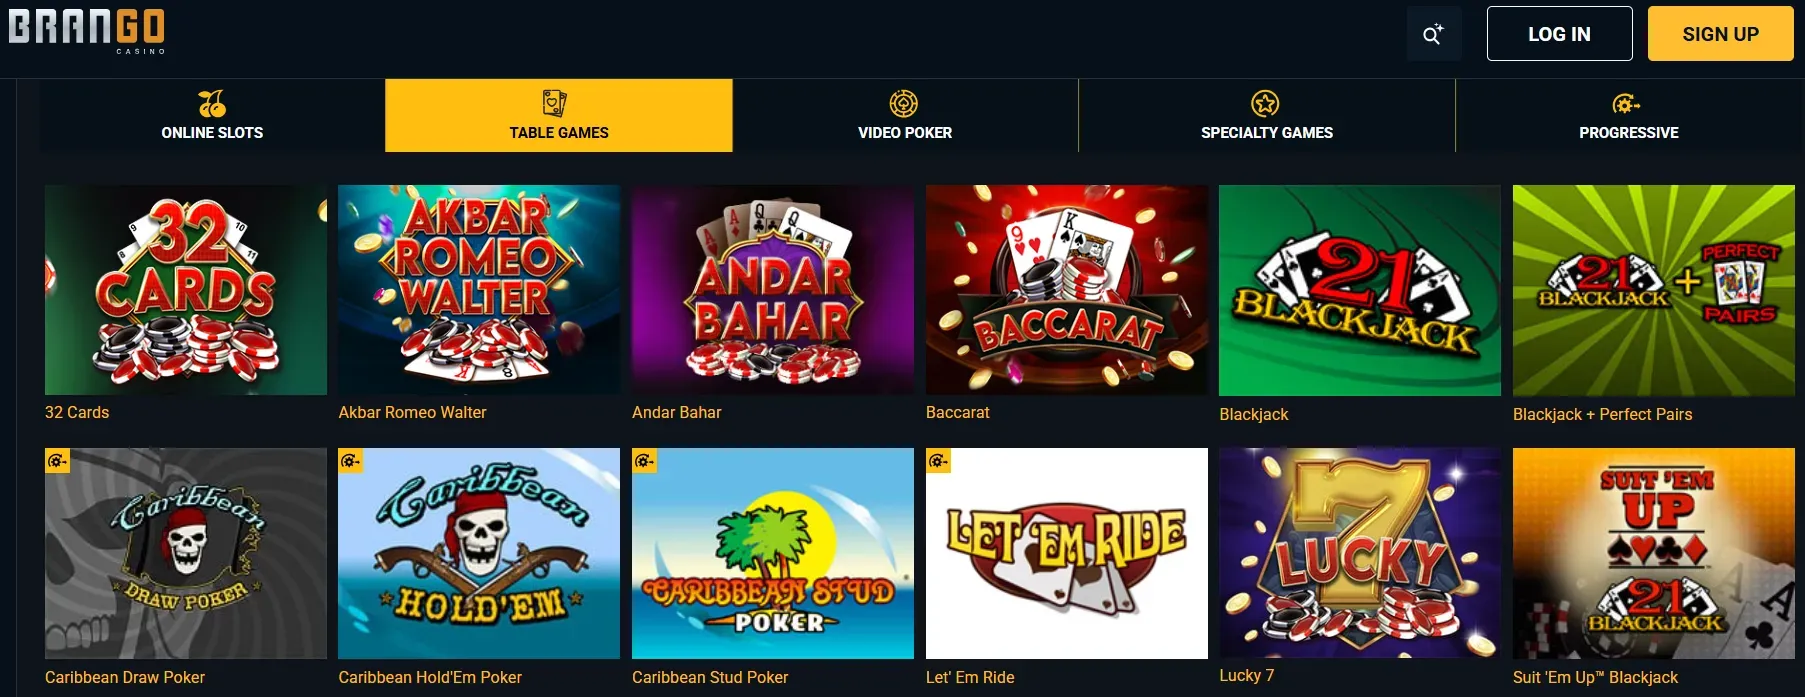Click the Brango Casino logo
Viewport: 1805px width, 697px height.
[88, 30]
